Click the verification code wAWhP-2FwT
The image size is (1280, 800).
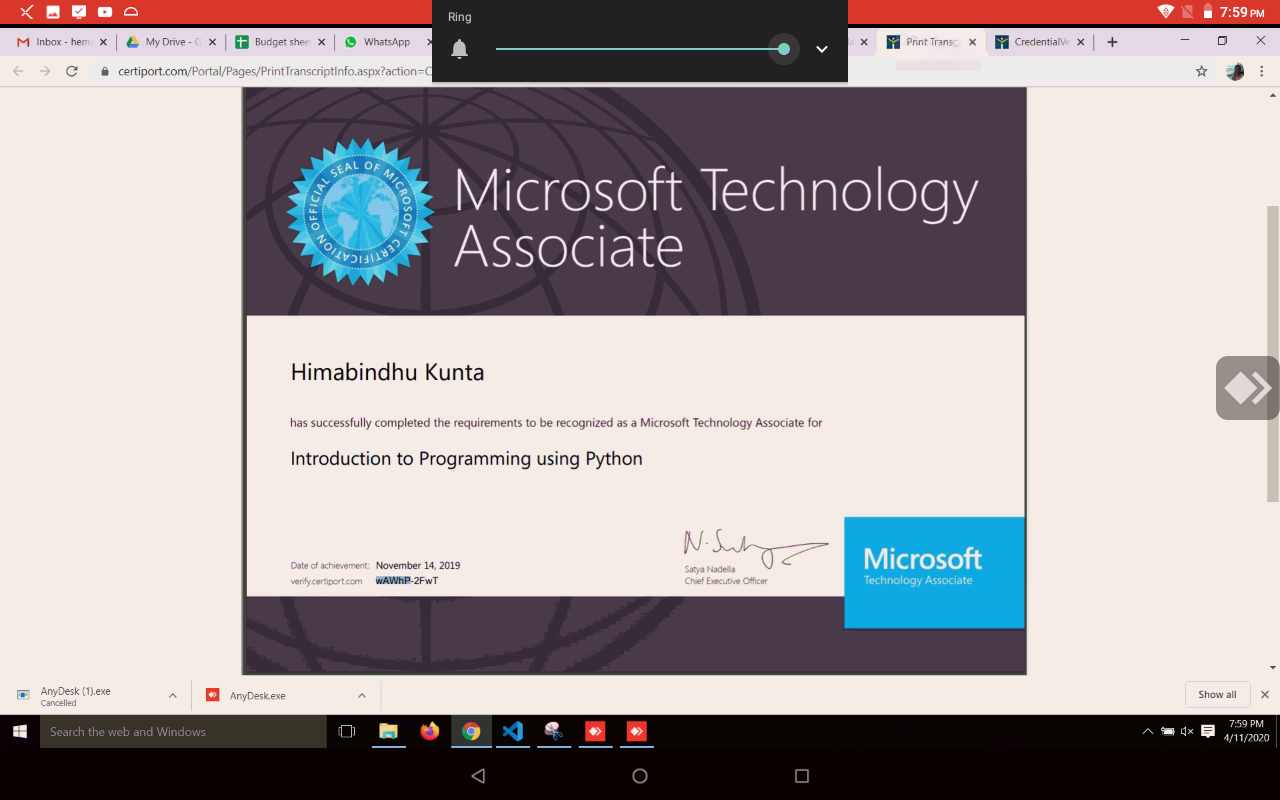(407, 580)
